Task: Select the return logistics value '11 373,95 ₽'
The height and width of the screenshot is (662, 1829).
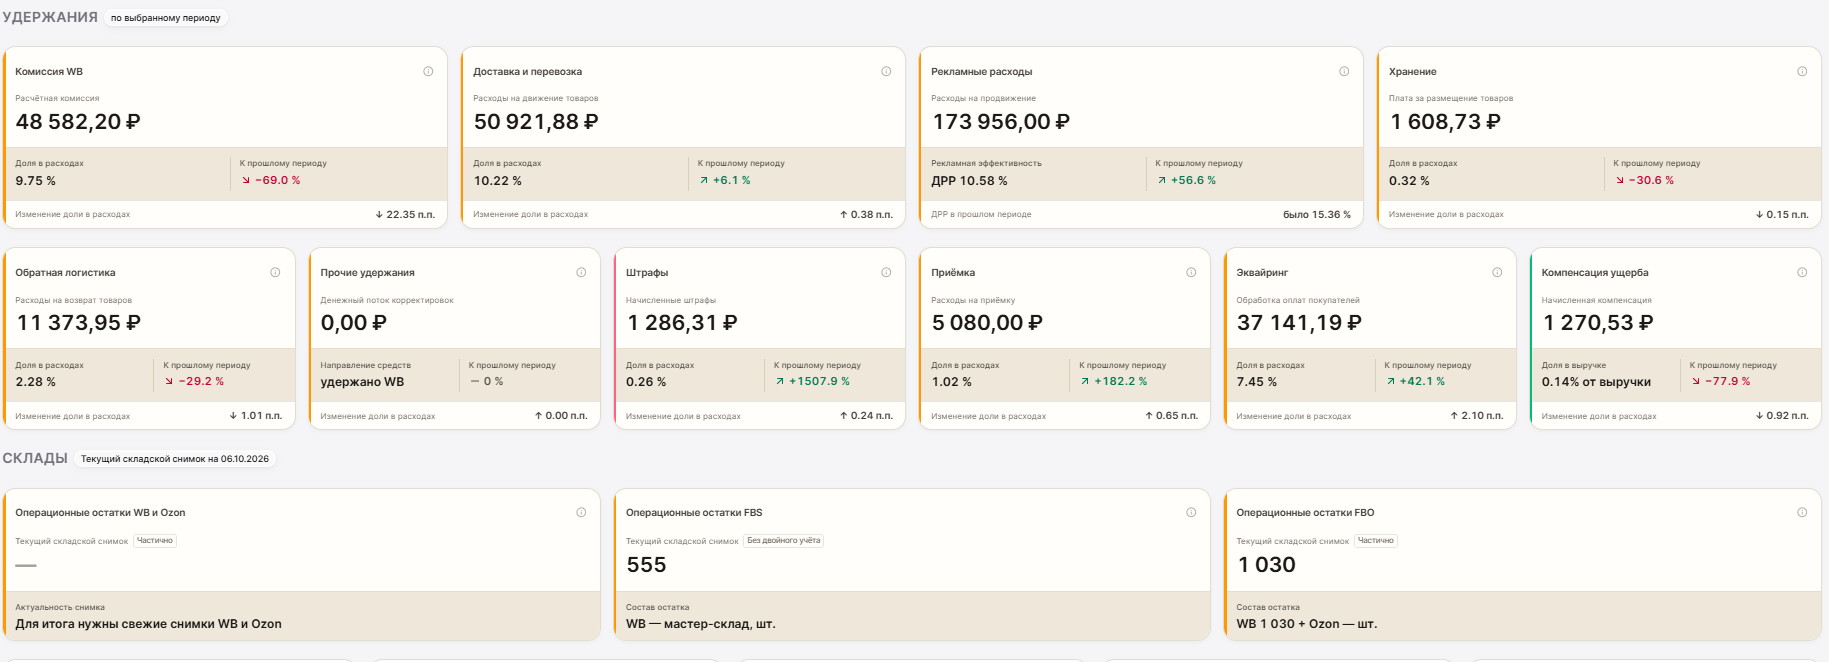Action: click(x=79, y=323)
